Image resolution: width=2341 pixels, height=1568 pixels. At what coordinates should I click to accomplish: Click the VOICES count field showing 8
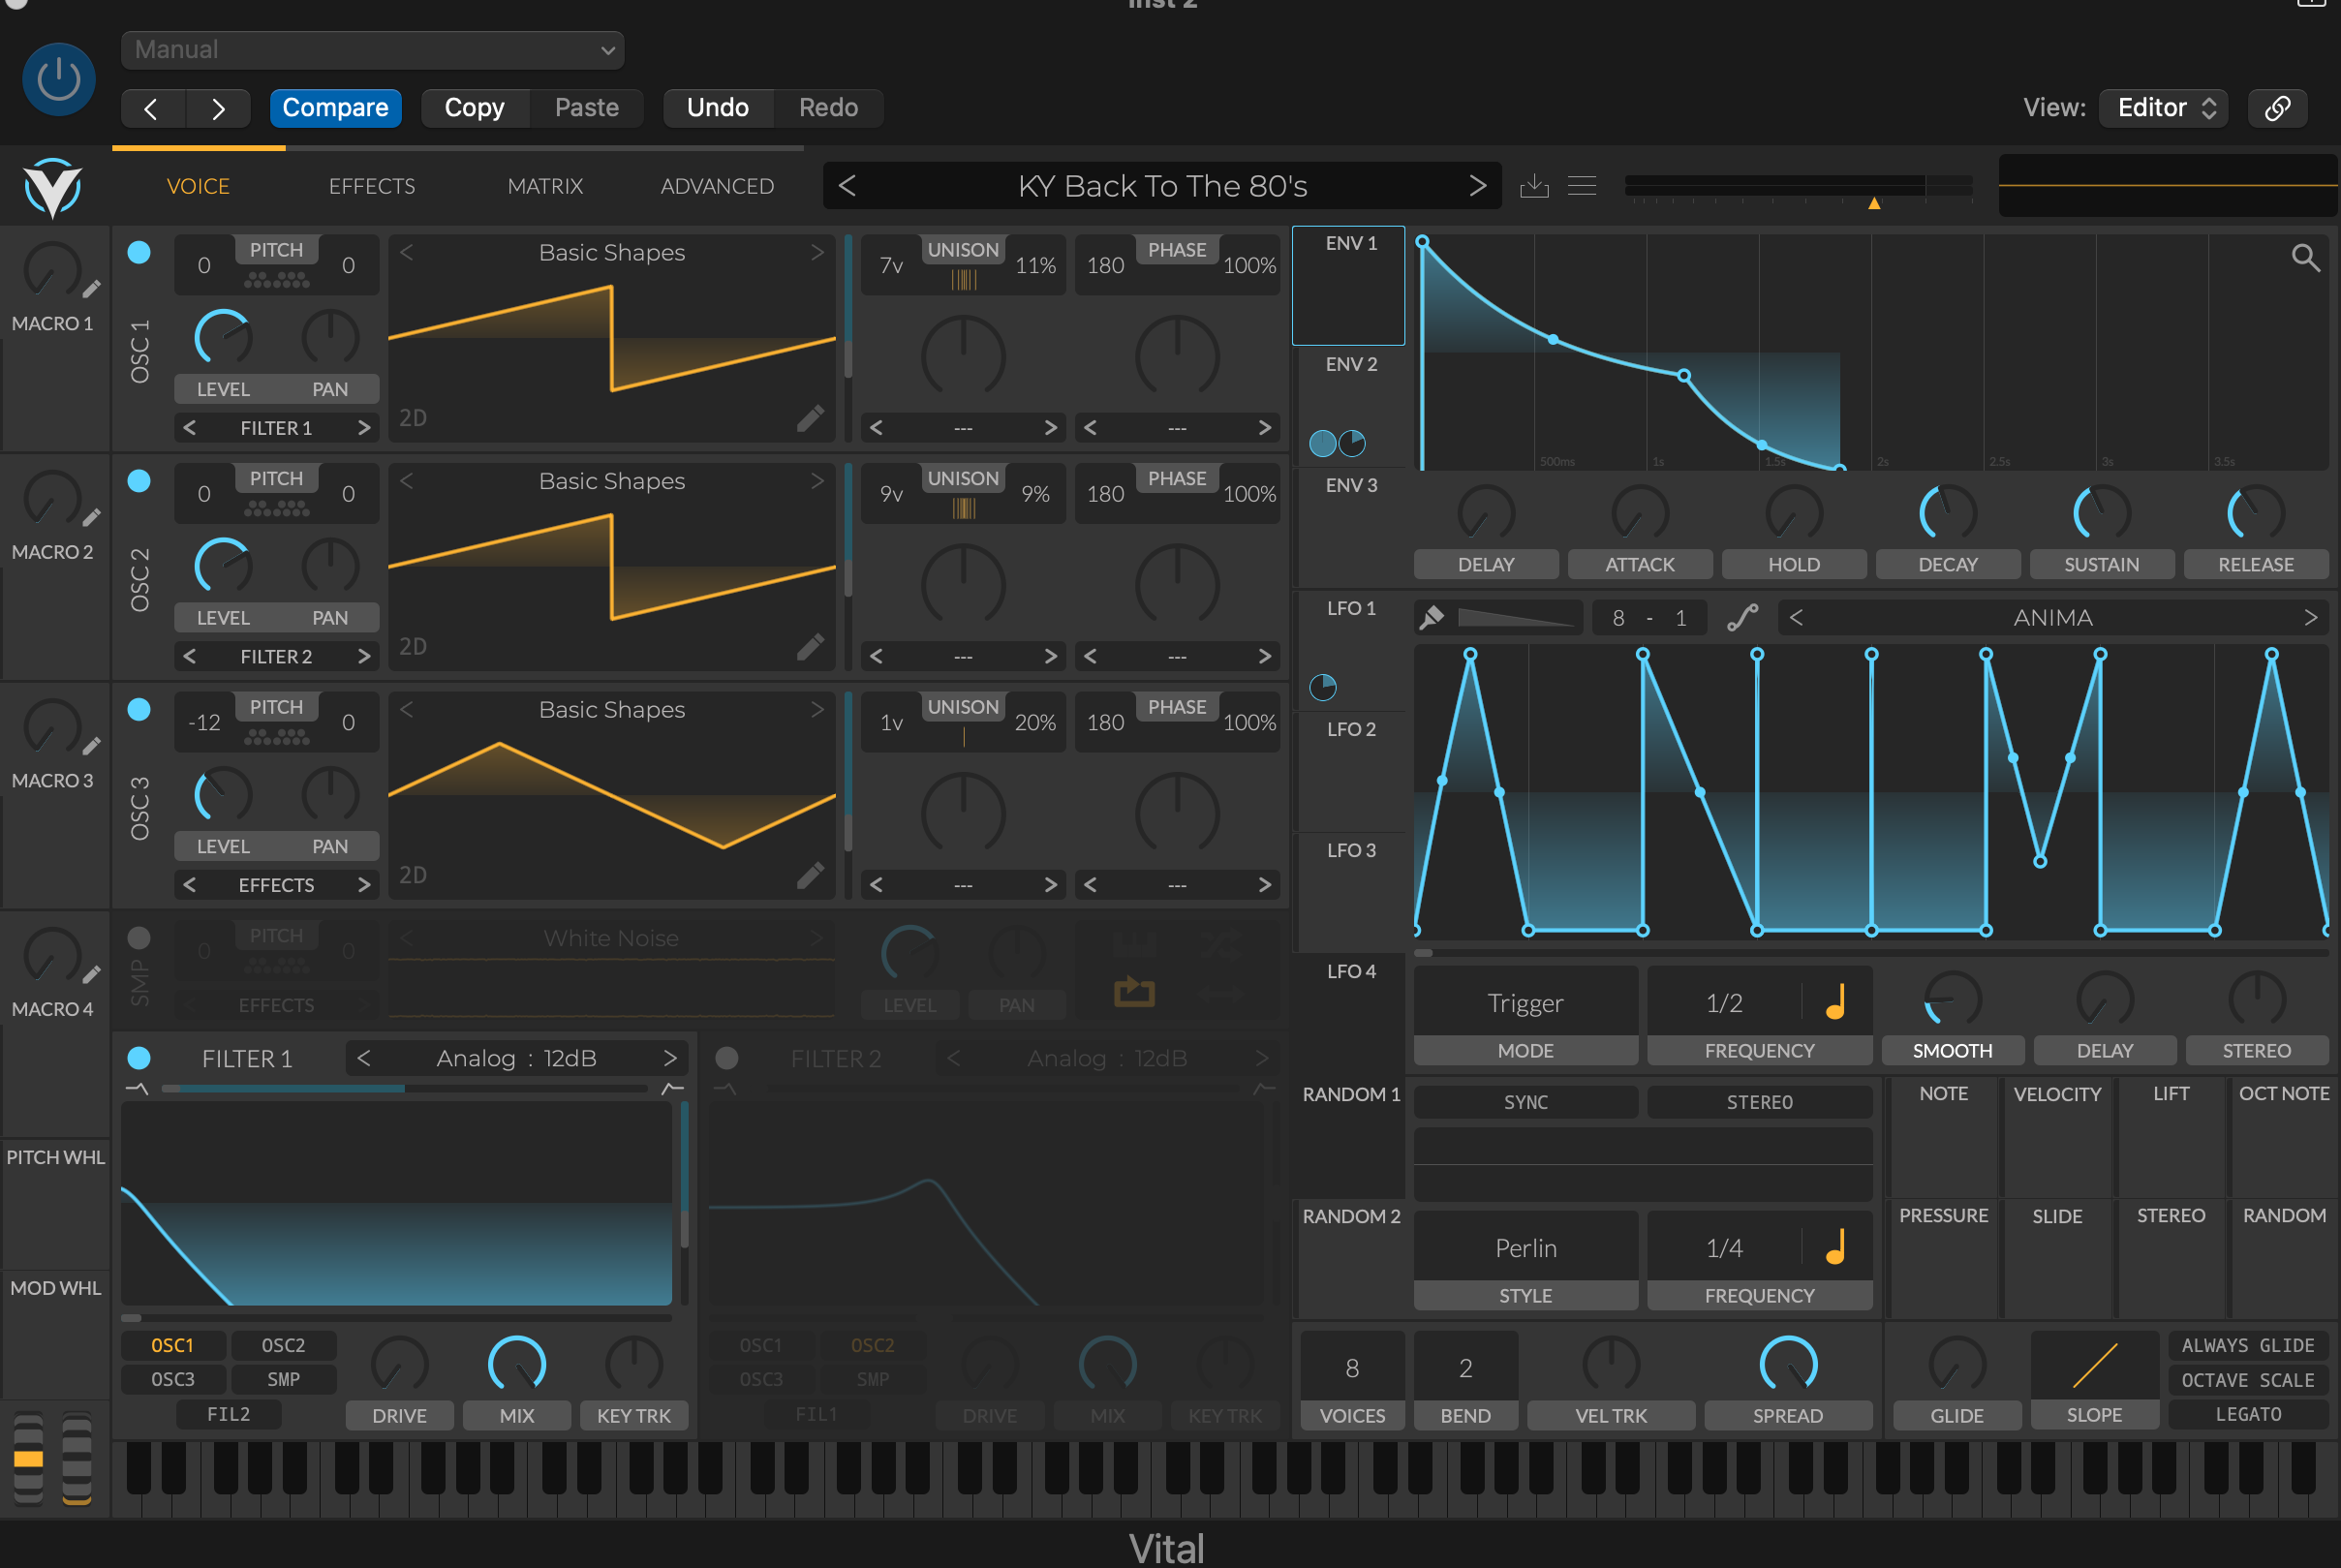[1352, 1368]
